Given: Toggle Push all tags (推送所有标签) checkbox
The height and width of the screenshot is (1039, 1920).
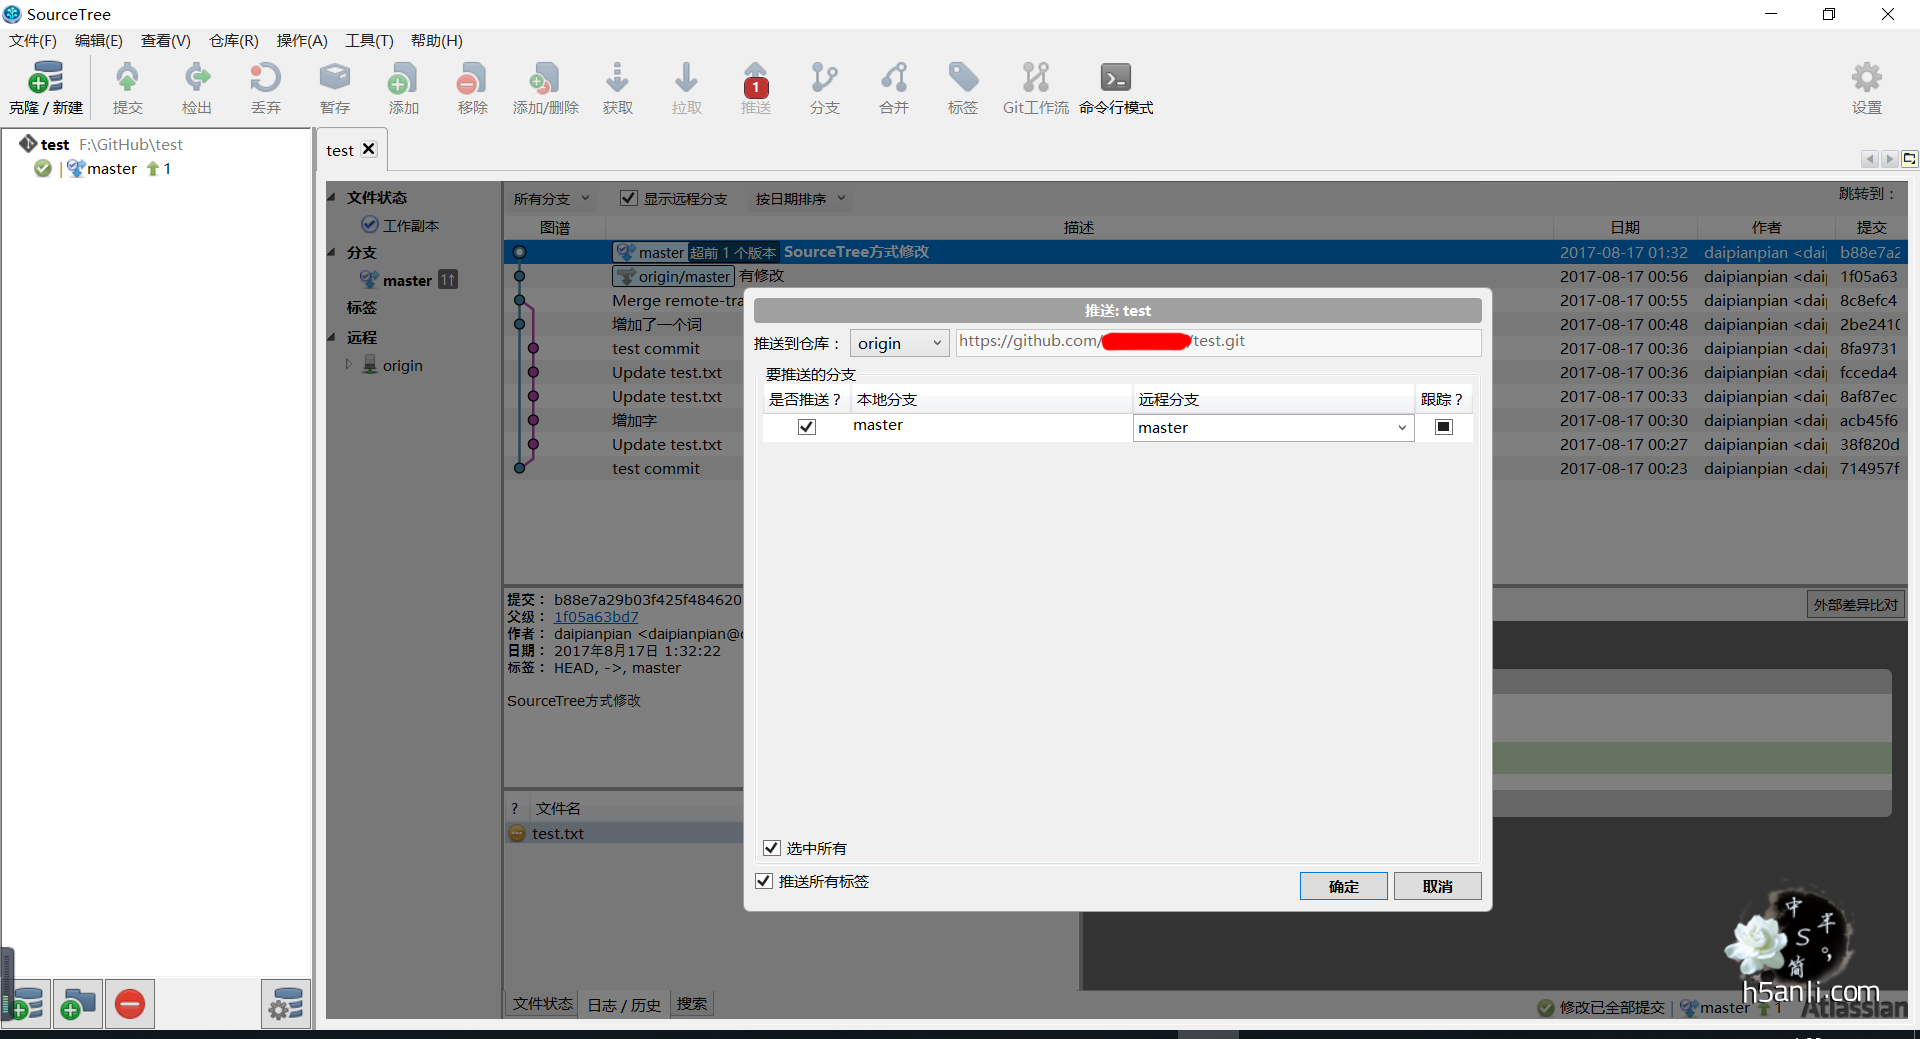Looking at the screenshot, I should (x=764, y=881).
